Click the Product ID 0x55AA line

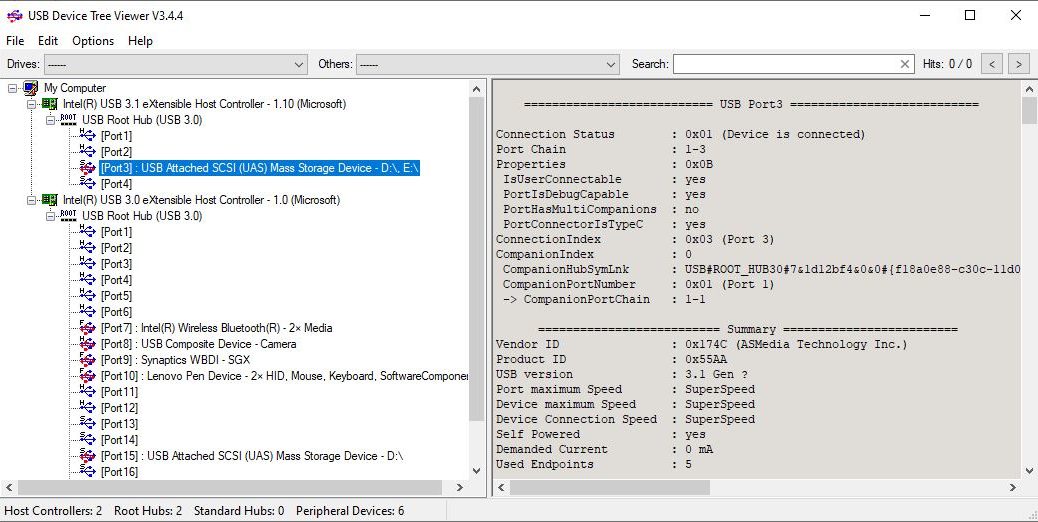611,359
